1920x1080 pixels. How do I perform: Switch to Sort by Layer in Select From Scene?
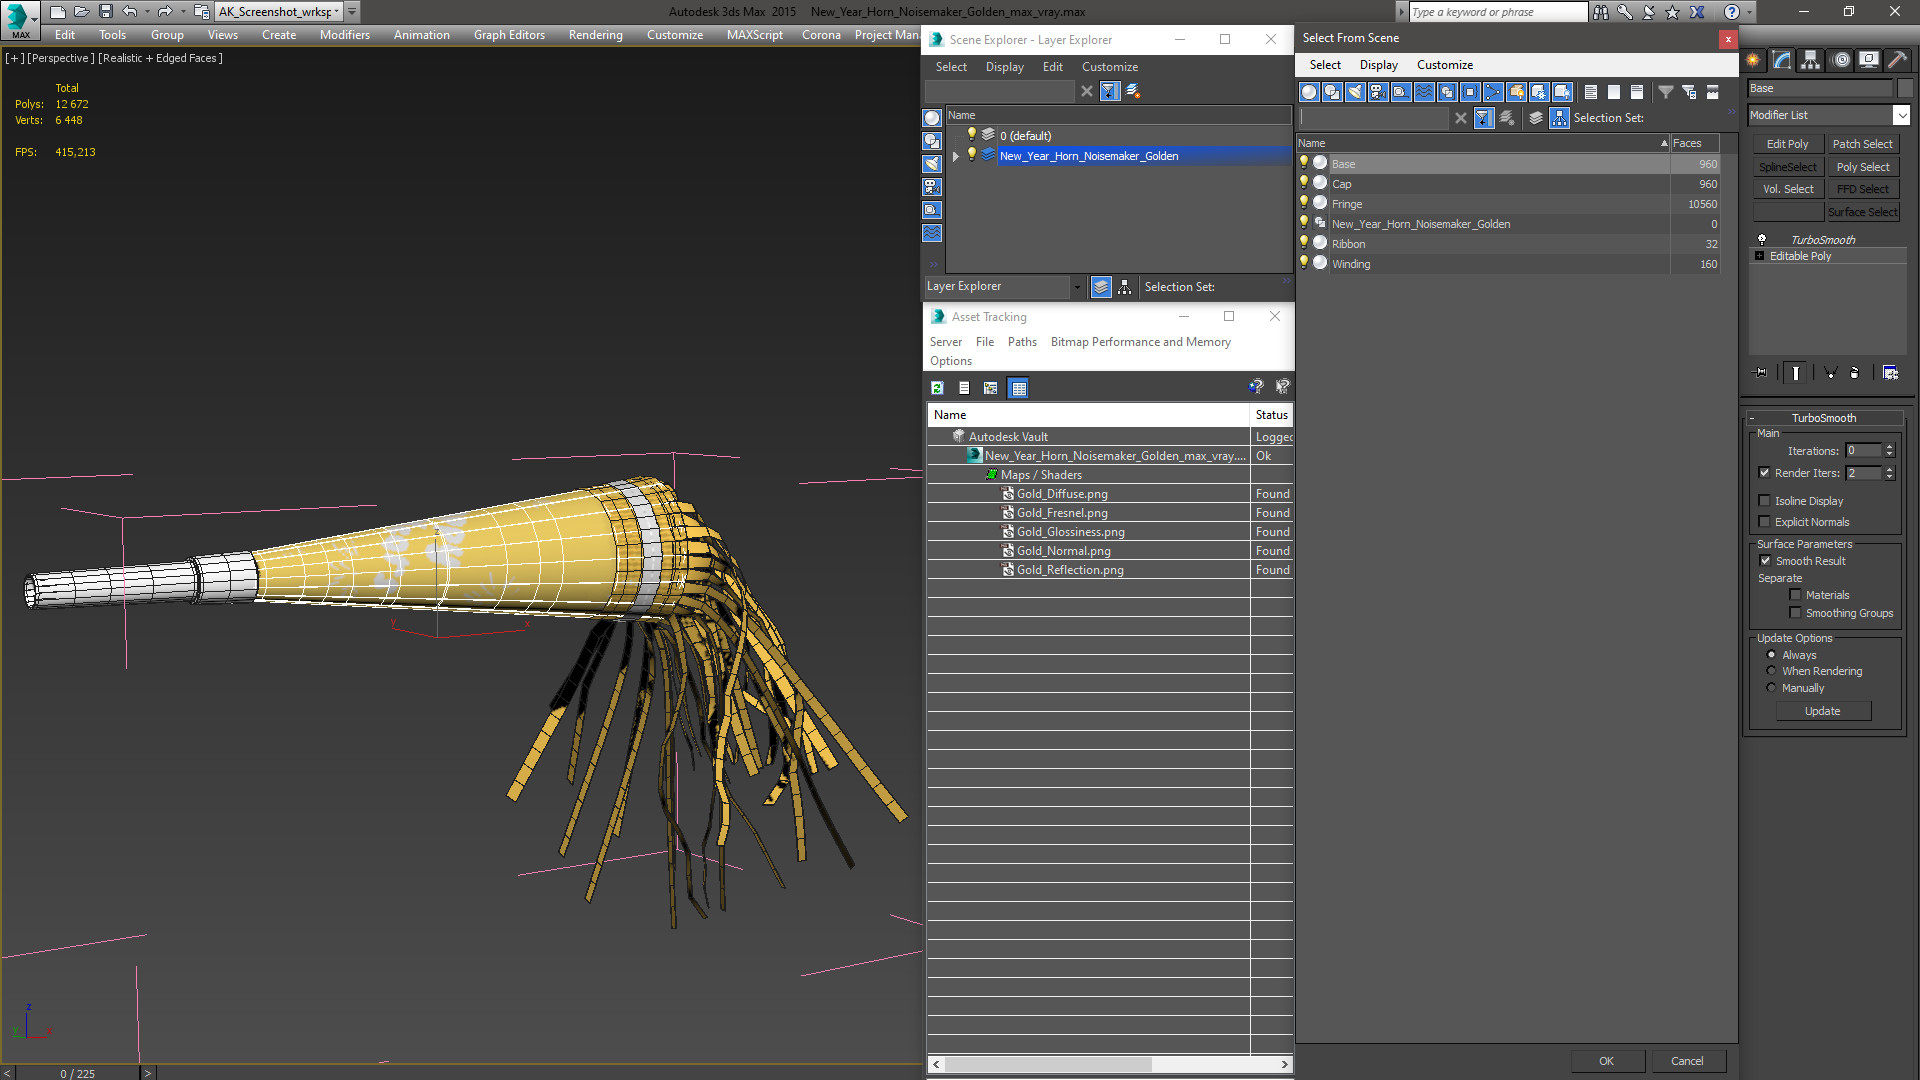pyautogui.click(x=1536, y=118)
